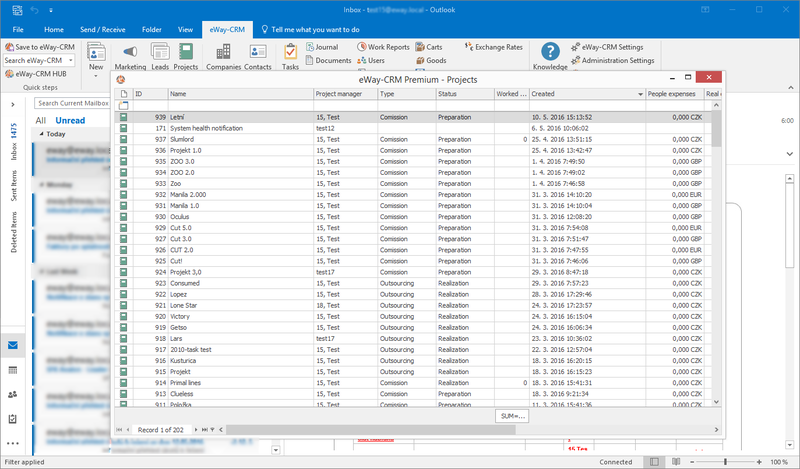This screenshot has width=800, height=469.
Task: Open the Created column filter dropdown
Action: pyautogui.click(x=640, y=94)
